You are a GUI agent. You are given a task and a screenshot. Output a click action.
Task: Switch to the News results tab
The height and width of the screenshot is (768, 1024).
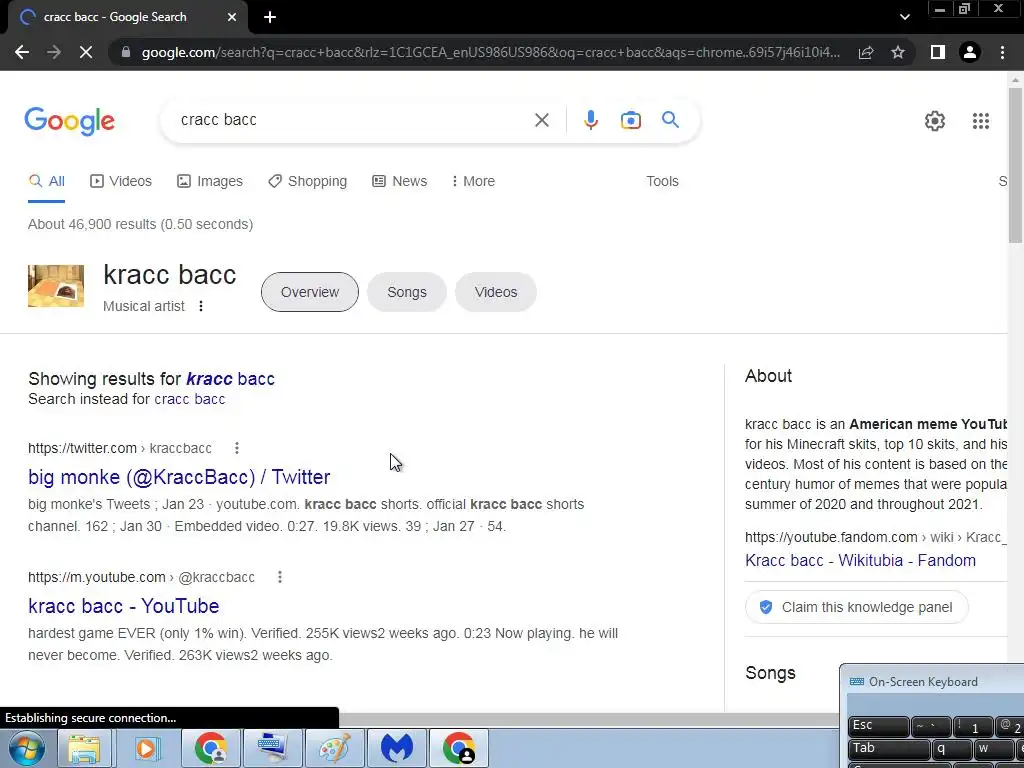[x=400, y=181]
